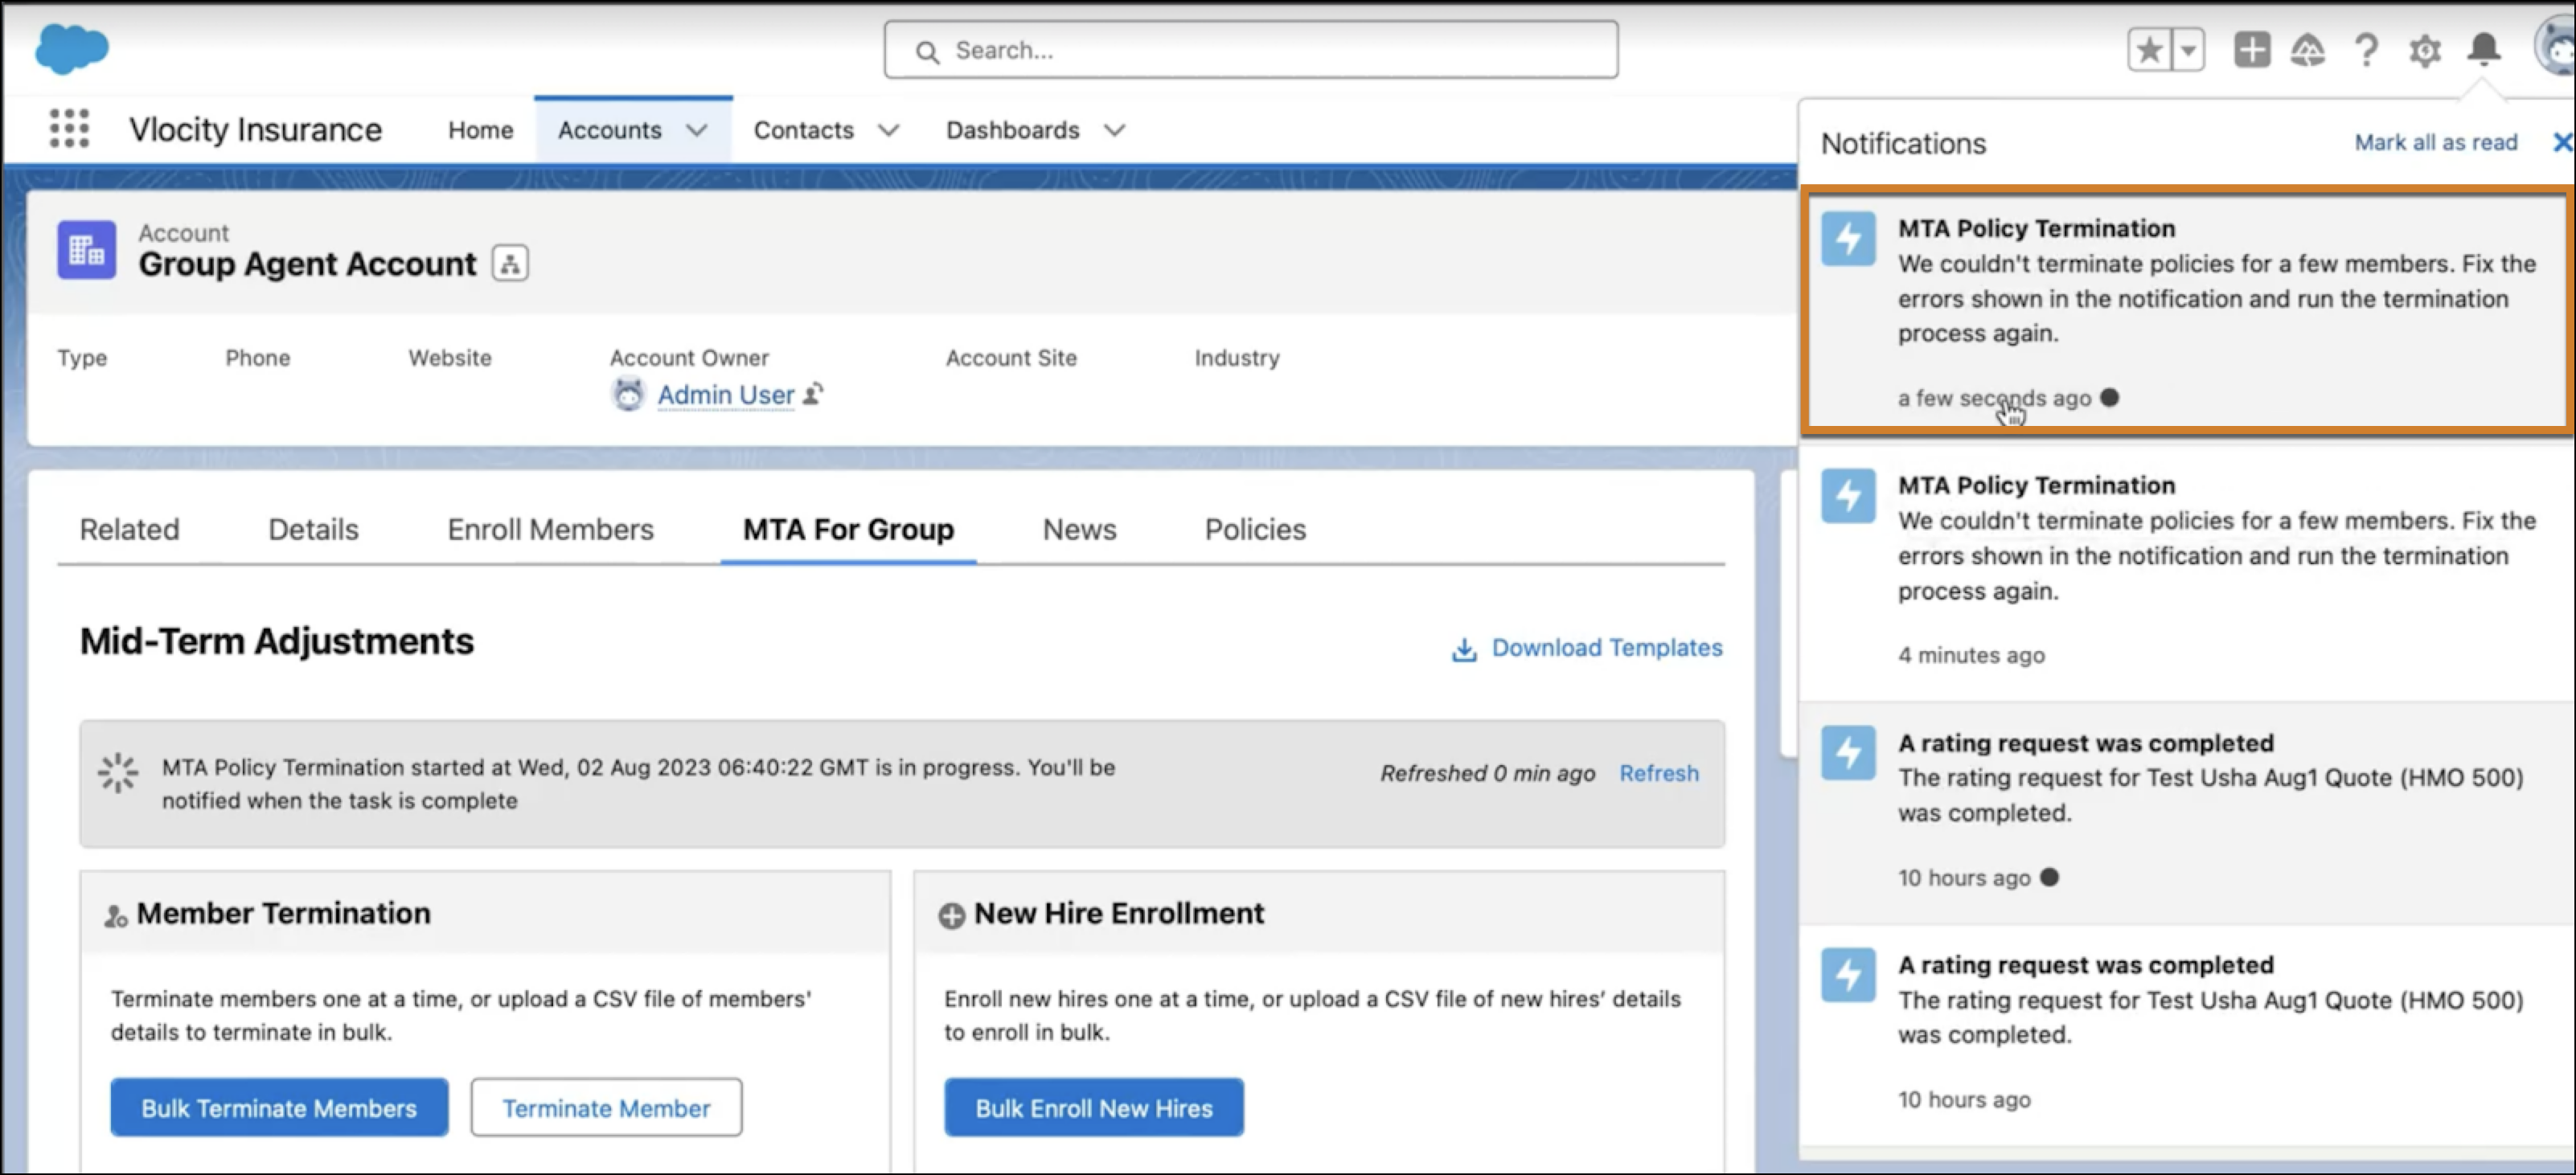Image resolution: width=2576 pixels, height=1175 pixels.
Task: Switch to the News tab
Action: pyautogui.click(x=1080, y=529)
